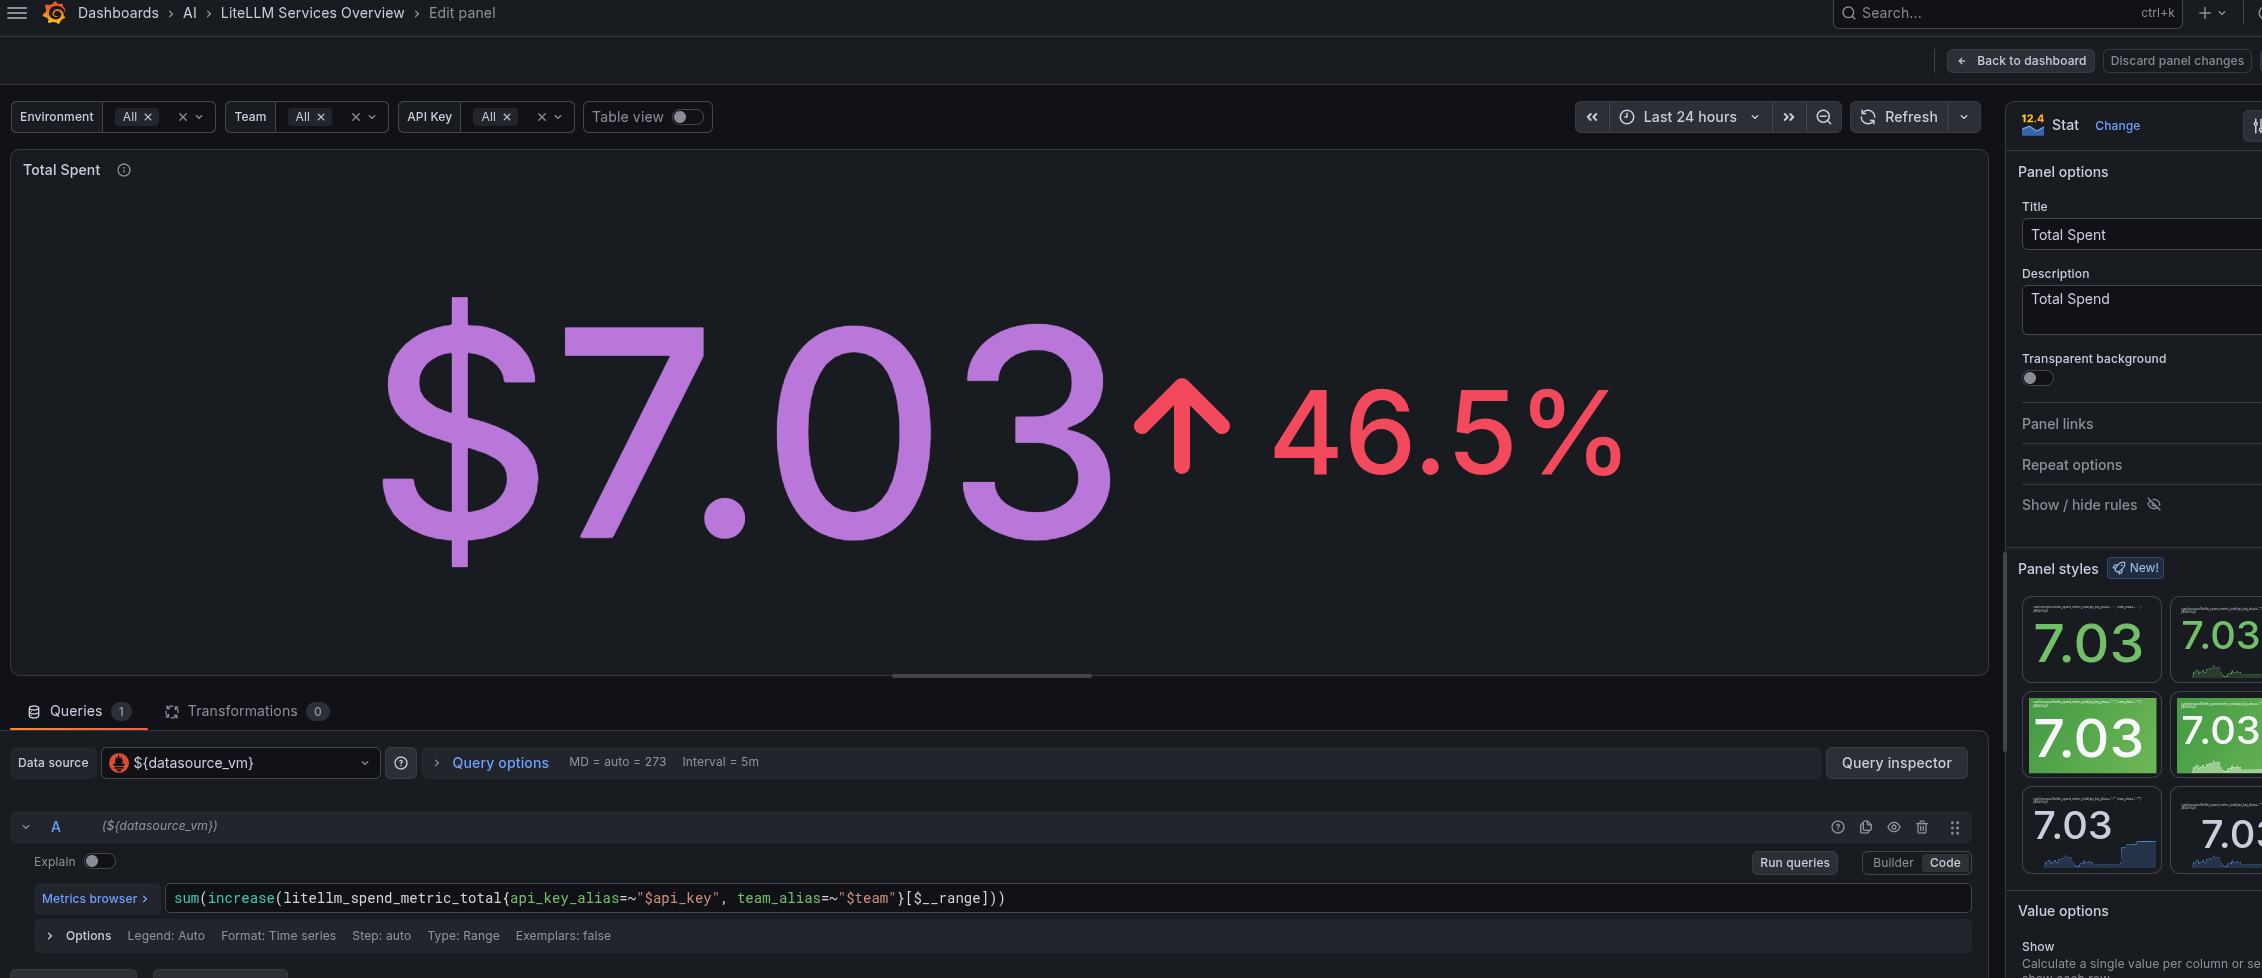Open the Query inspector
The height and width of the screenshot is (978, 2262).
(1896, 763)
